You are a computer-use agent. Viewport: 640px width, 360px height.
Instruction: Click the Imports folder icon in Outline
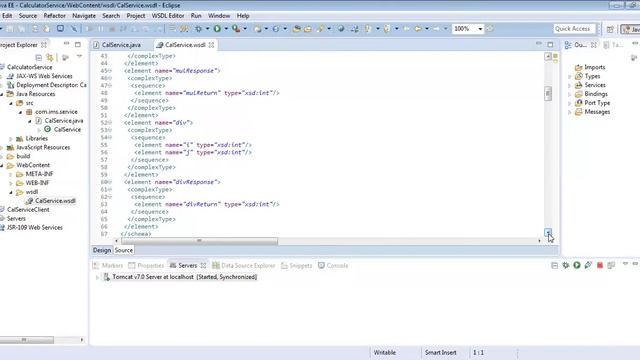pyautogui.click(x=578, y=67)
